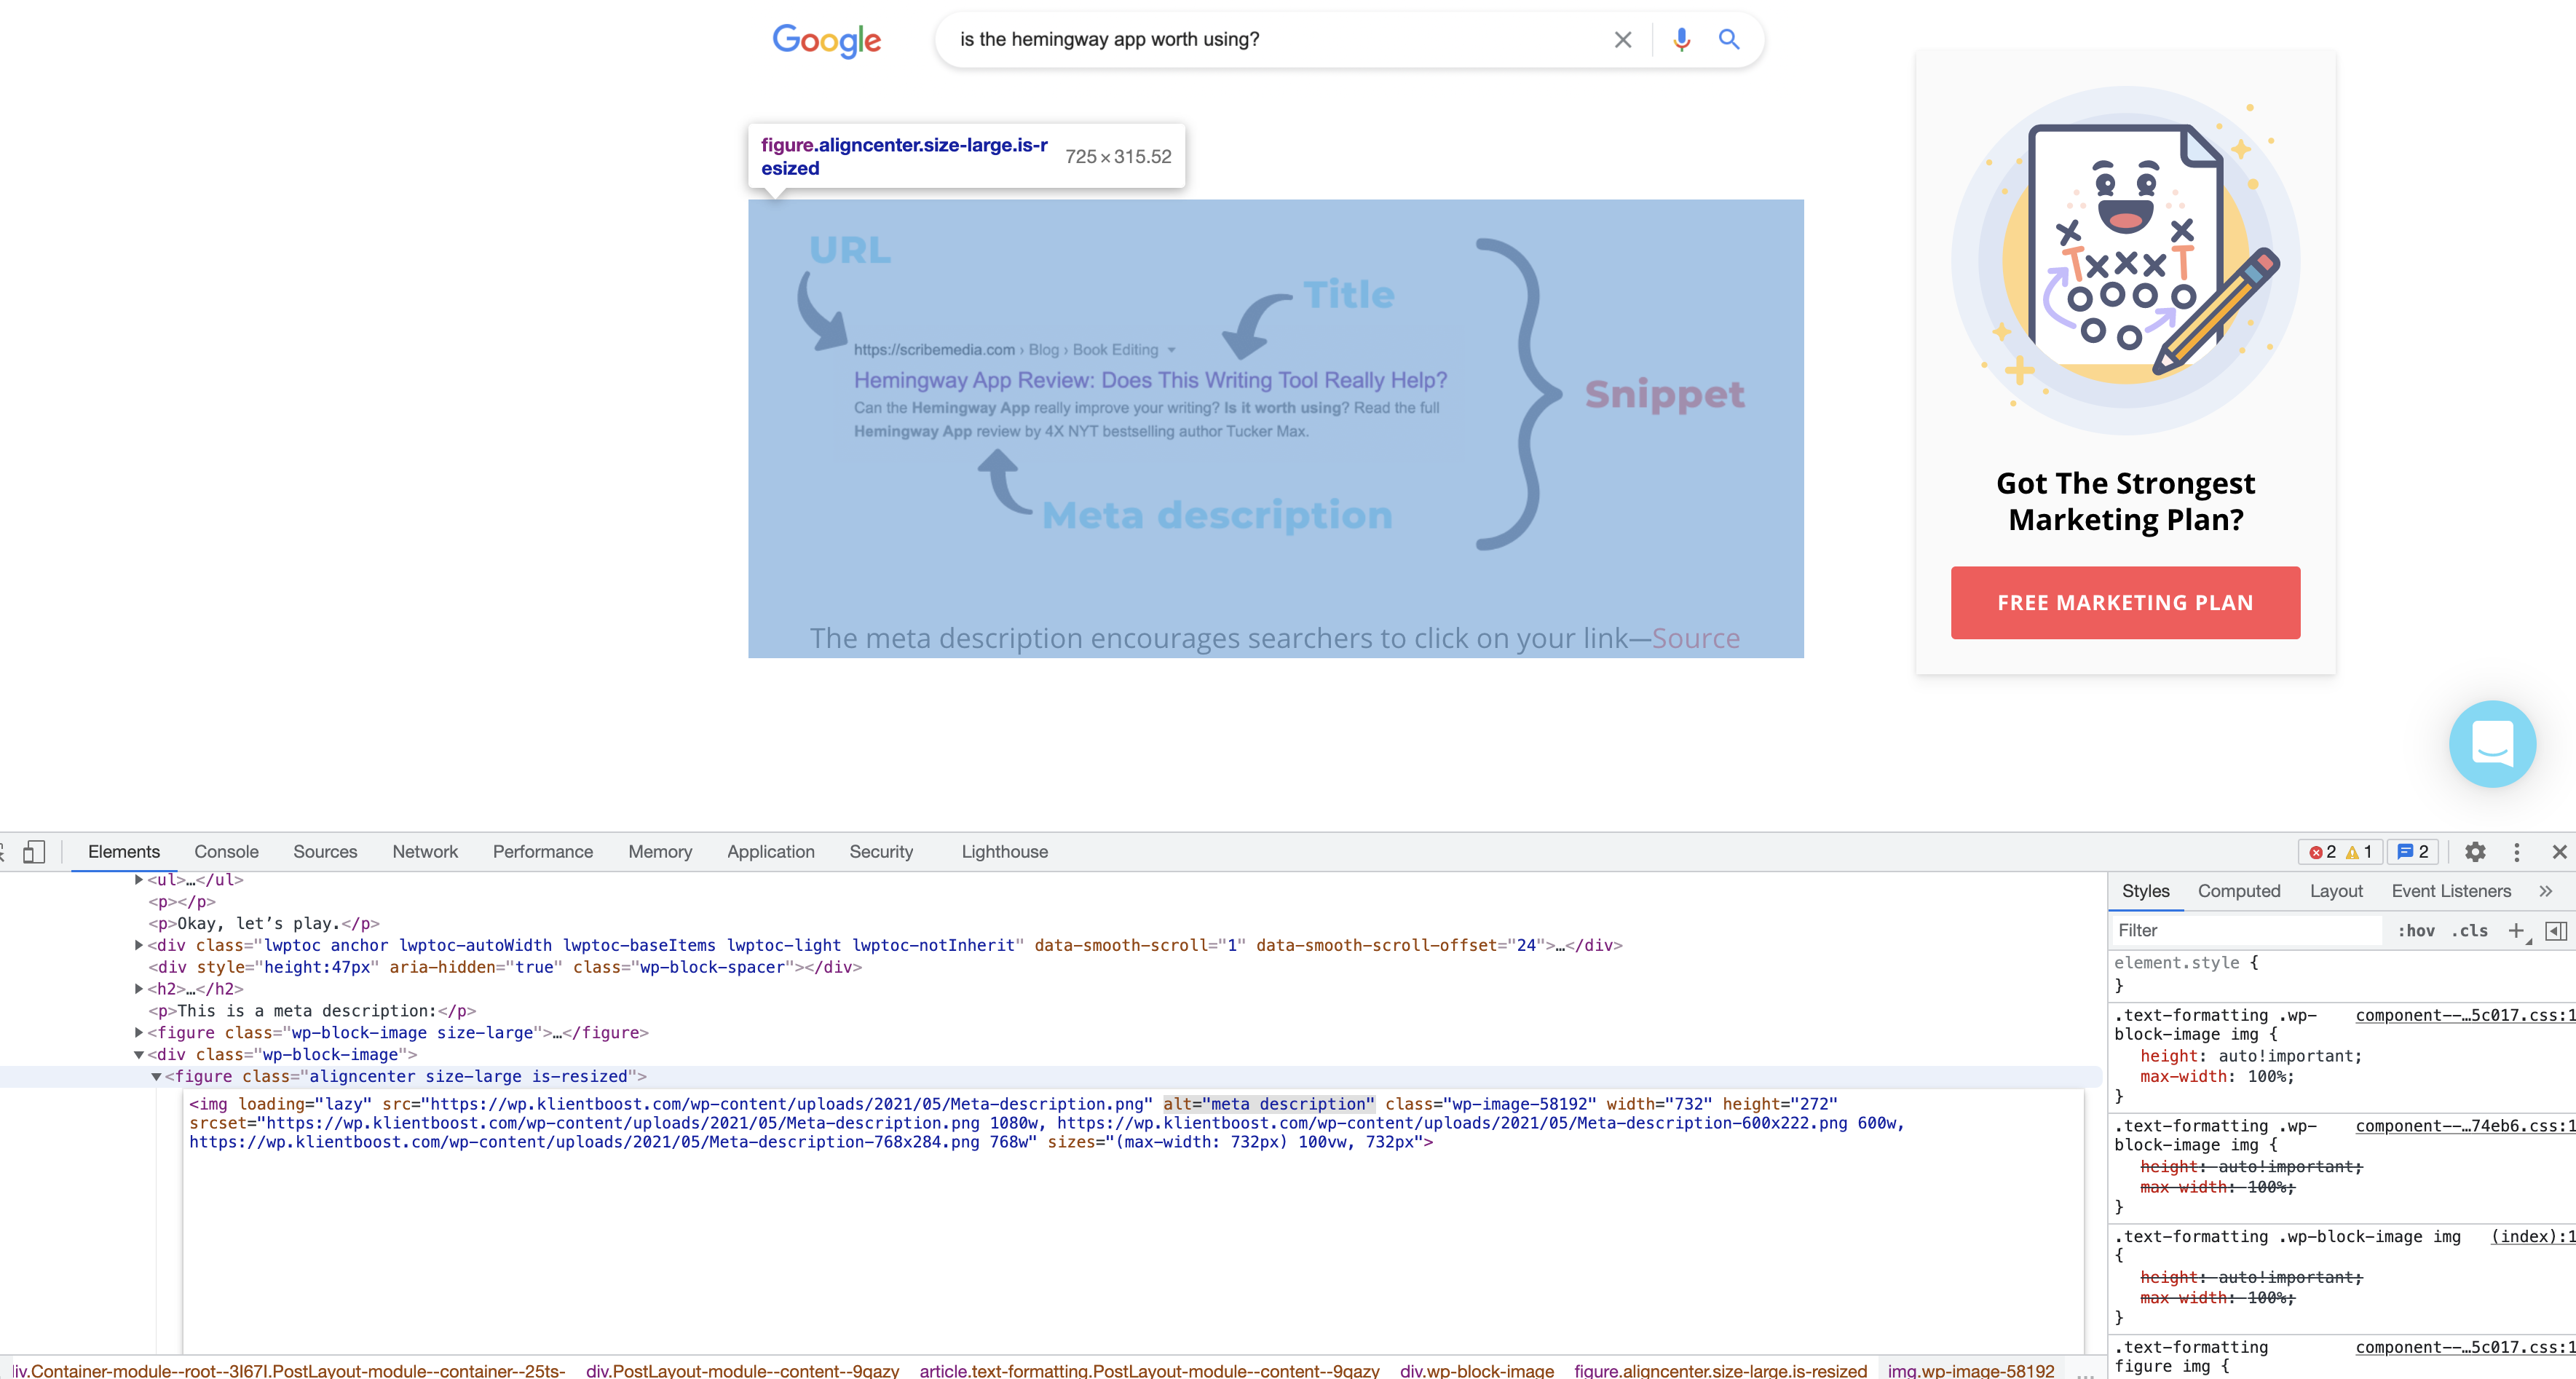Click the active 'max-width: 100%' declaration

point(2217,1077)
